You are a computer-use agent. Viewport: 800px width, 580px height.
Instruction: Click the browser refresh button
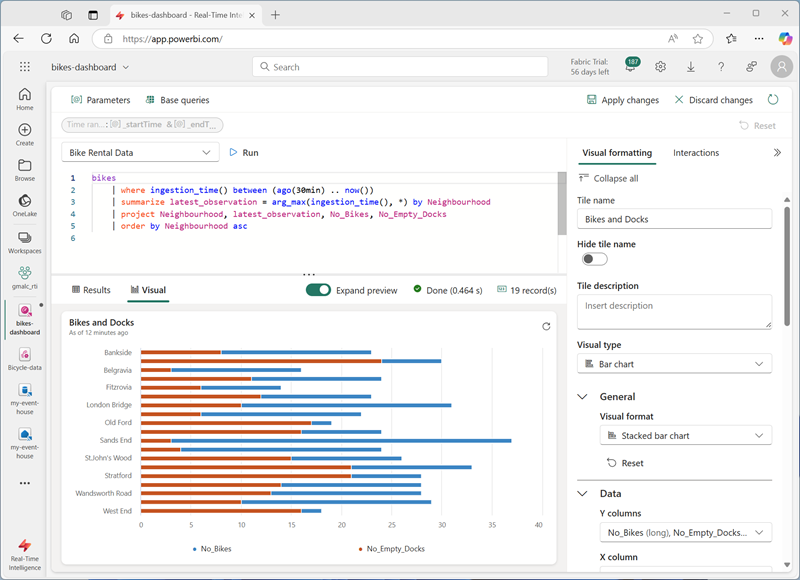[x=46, y=39]
